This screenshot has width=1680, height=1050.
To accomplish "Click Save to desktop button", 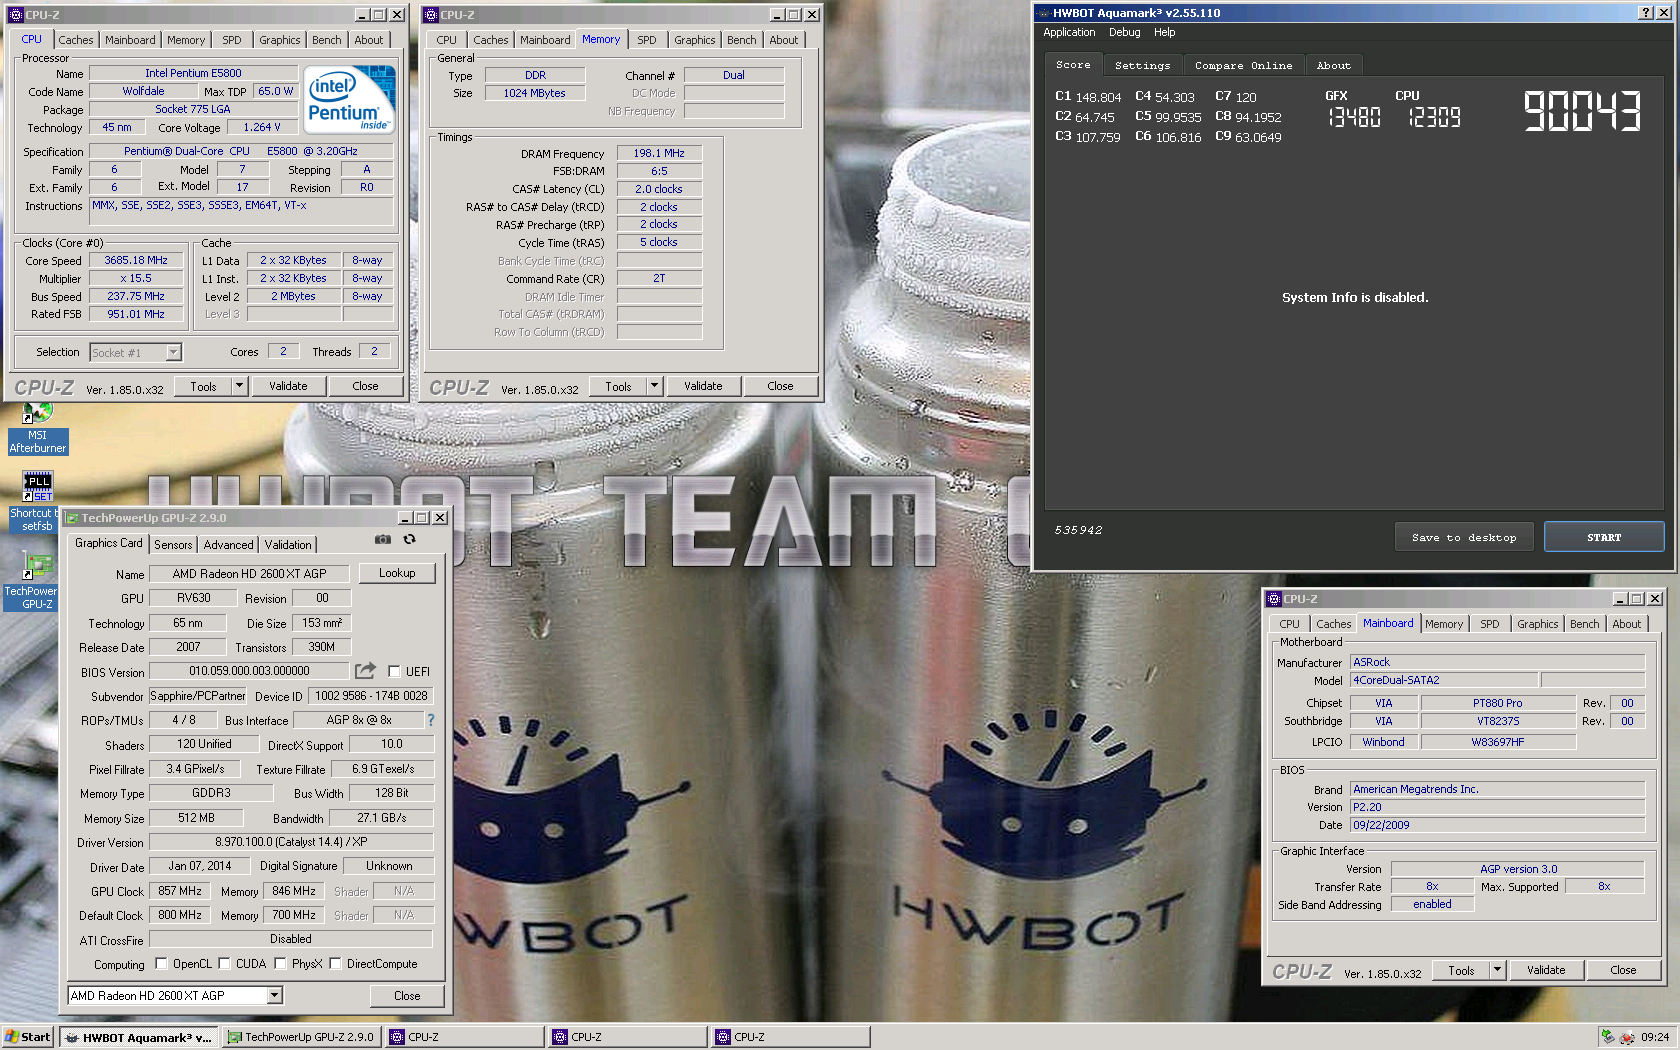I will coord(1464,537).
